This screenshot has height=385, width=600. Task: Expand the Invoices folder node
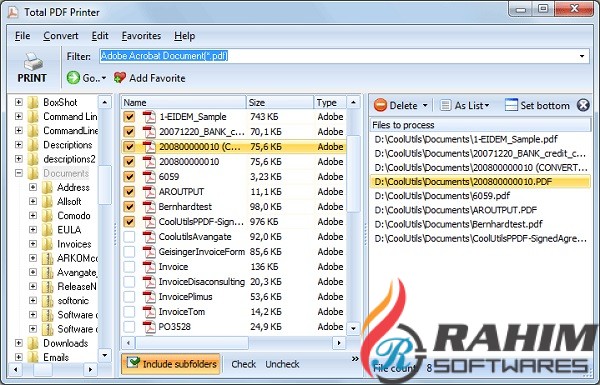pos(33,244)
